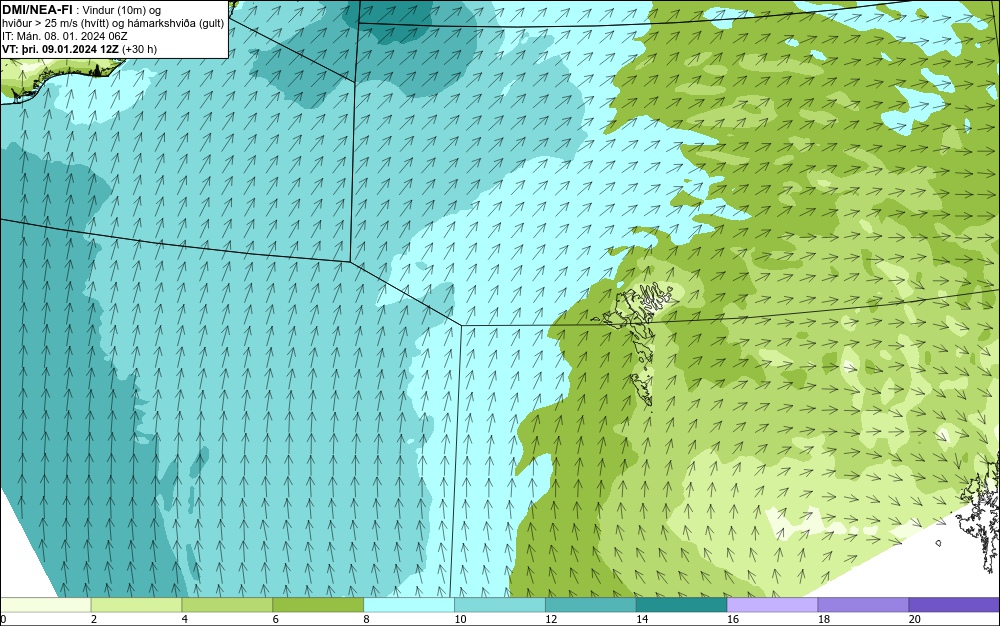
Task: Click the legend label '6'
Action: 276,619
